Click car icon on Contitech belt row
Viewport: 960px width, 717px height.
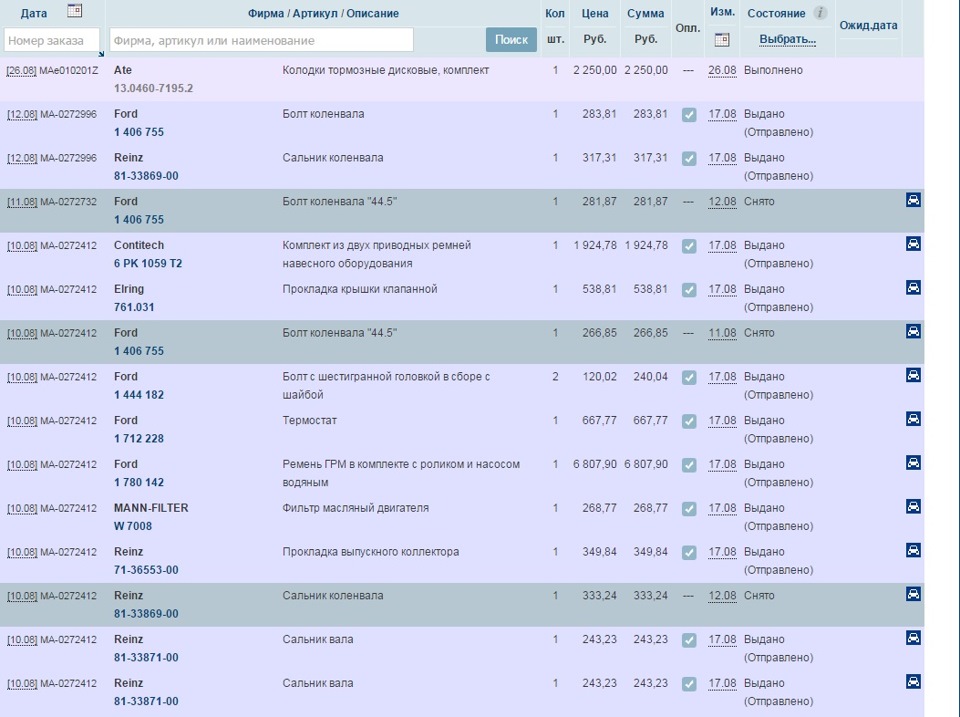(913, 244)
